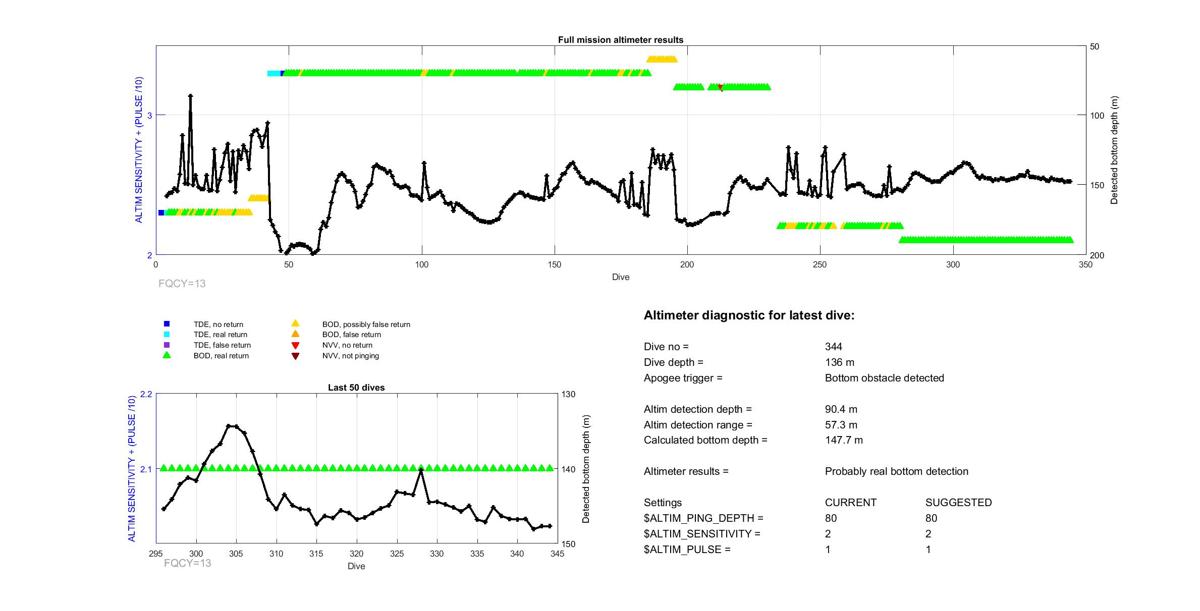Click tick "350" on the Full mission dive axis

point(1086,265)
